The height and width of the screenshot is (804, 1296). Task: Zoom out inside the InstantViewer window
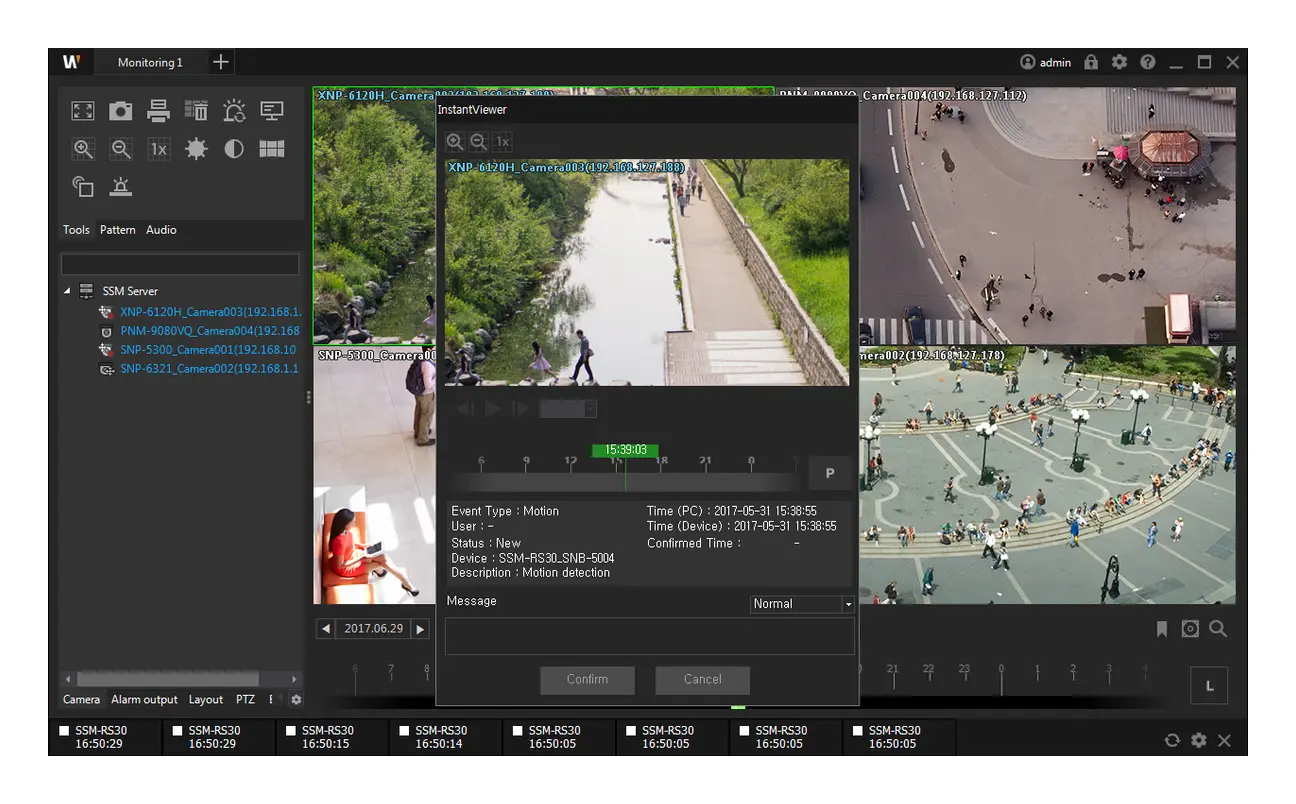coord(479,142)
